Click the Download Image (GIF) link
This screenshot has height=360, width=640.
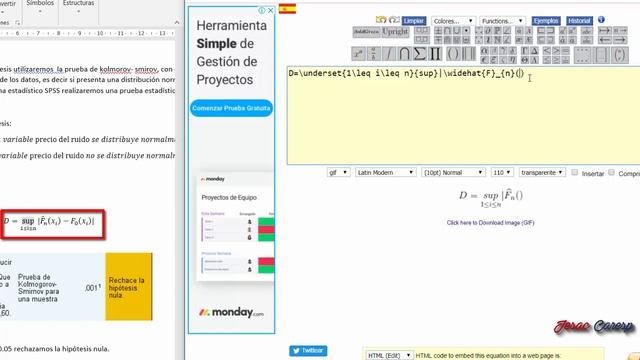point(490,223)
